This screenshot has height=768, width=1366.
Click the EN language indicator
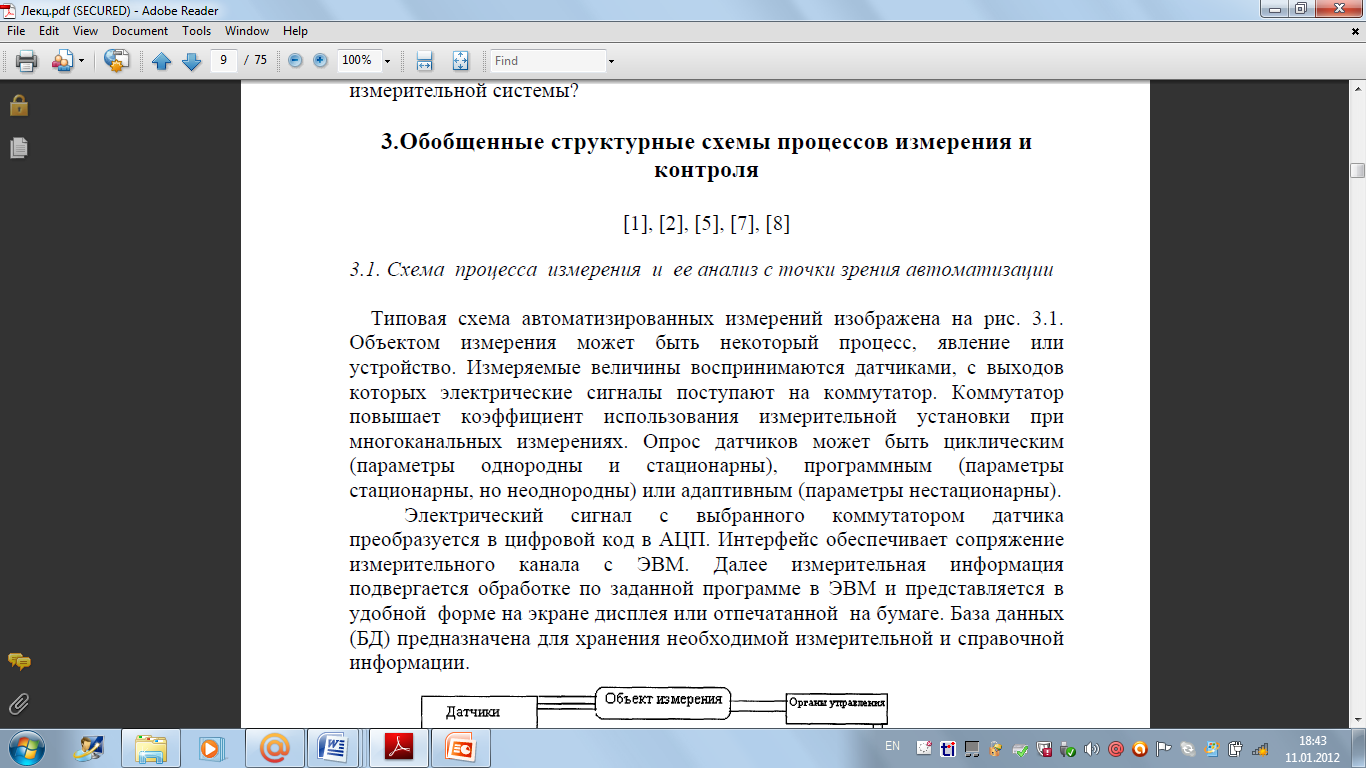(892, 747)
